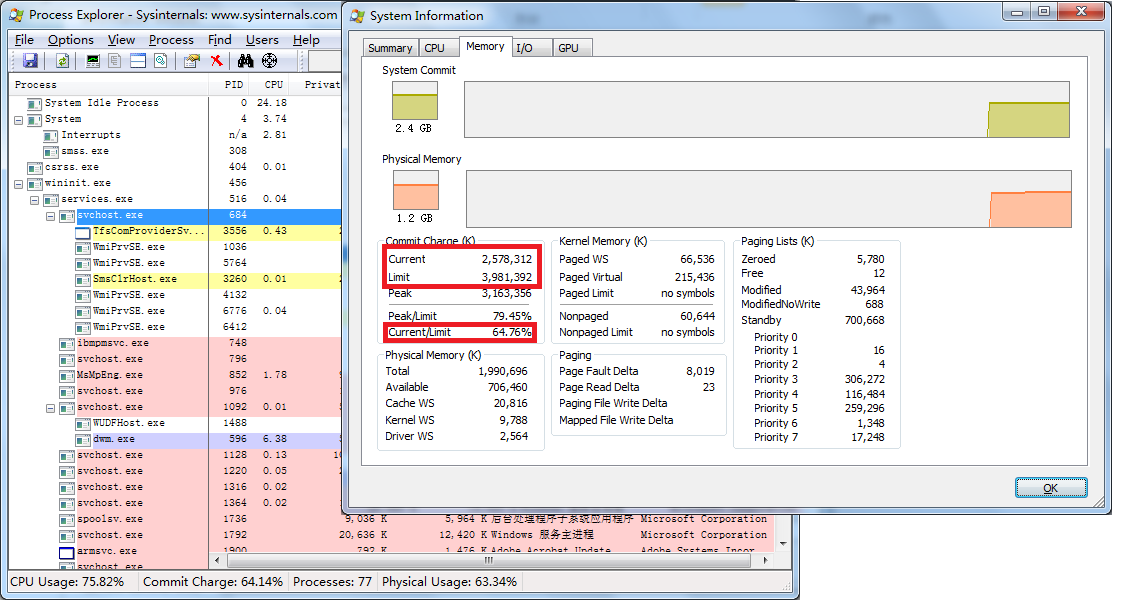1121x600 pixels.
Task: Select the WmiPrvSE.exe PID 6776 row
Action: pyautogui.click(x=175, y=311)
